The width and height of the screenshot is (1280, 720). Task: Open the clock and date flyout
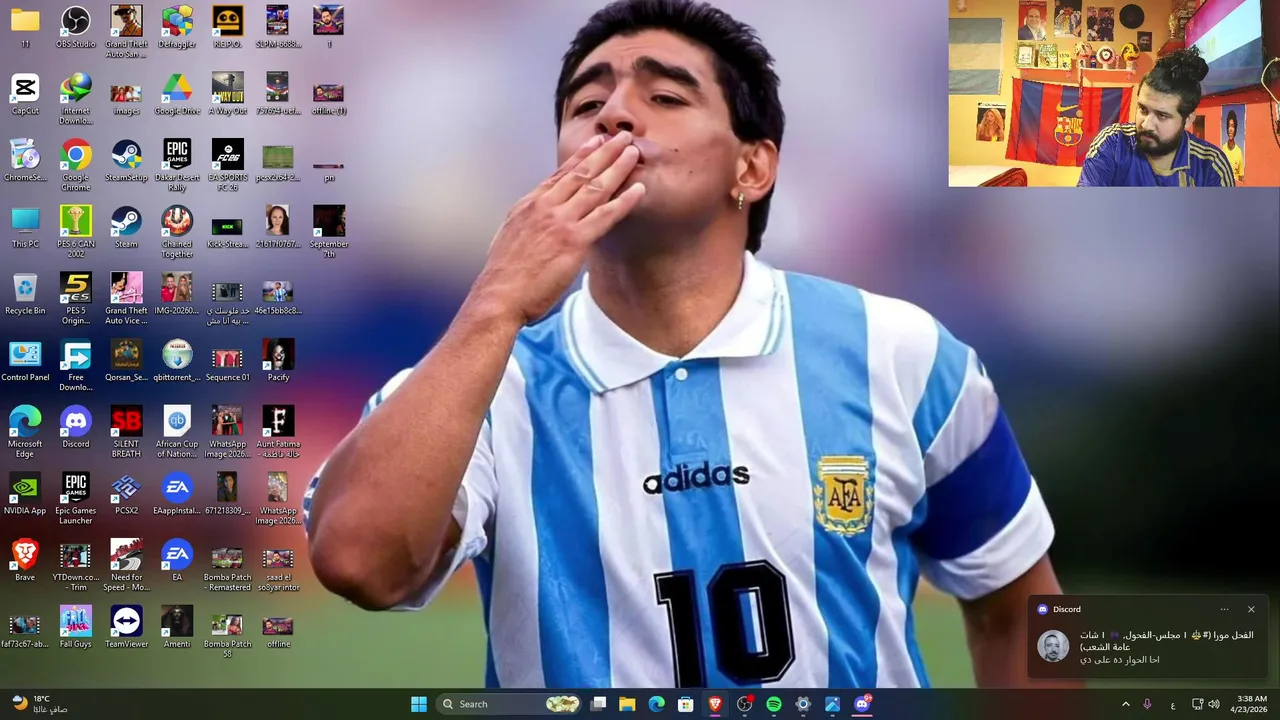tap(1251, 704)
